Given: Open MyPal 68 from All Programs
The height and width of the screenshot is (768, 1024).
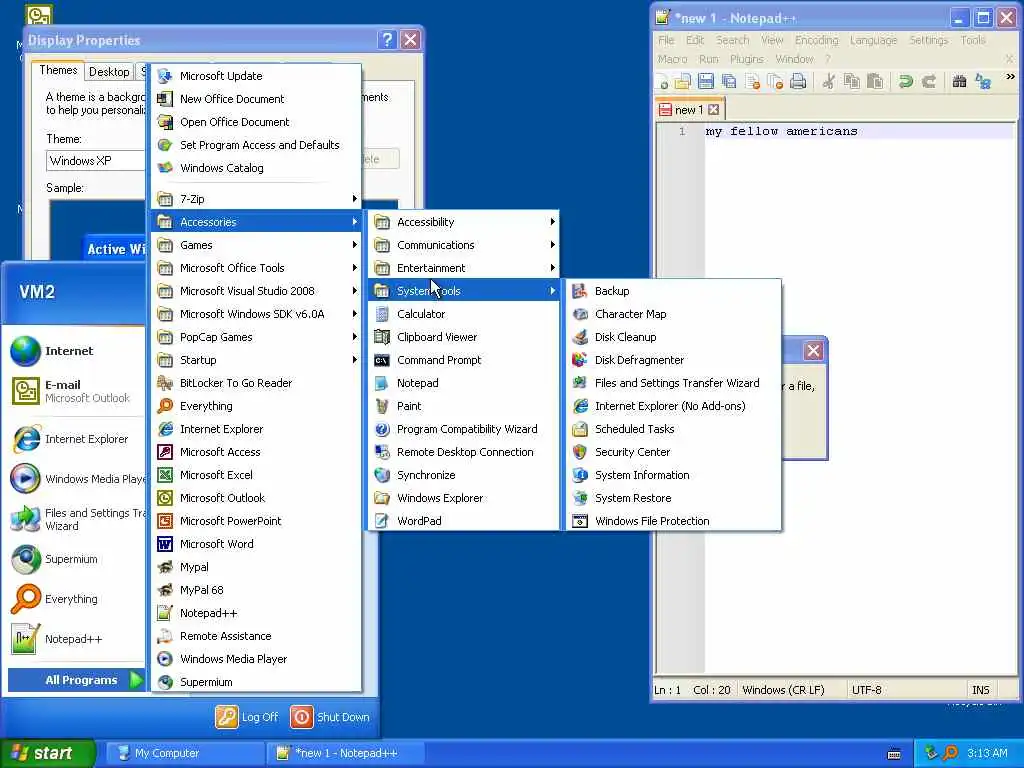Looking at the screenshot, I should (257, 590).
